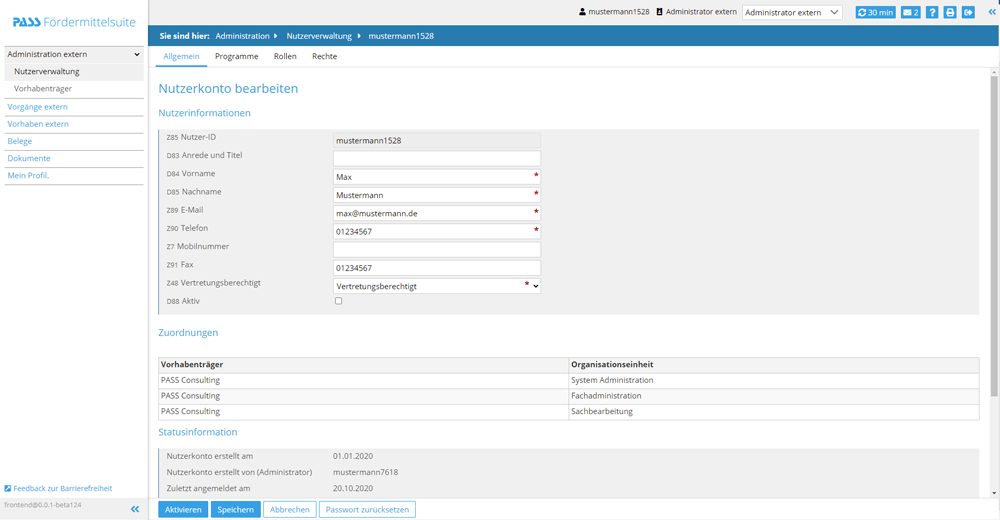Open the messages inbox showing 2
The image size is (1000, 520).
[910, 12]
